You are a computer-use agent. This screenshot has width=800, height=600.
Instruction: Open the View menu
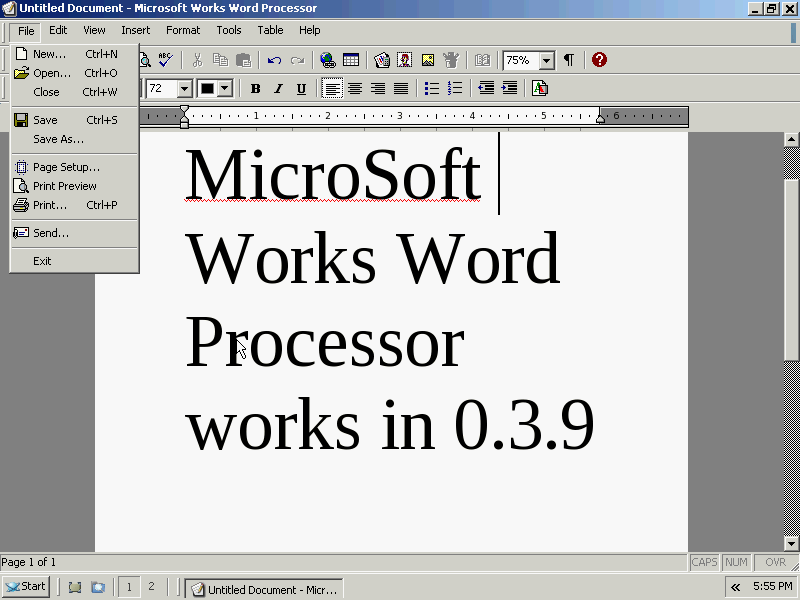tap(94, 30)
